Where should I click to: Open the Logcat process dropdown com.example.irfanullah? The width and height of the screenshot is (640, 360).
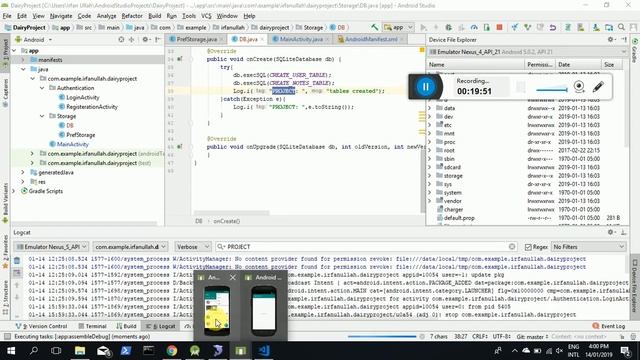[x=130, y=247]
